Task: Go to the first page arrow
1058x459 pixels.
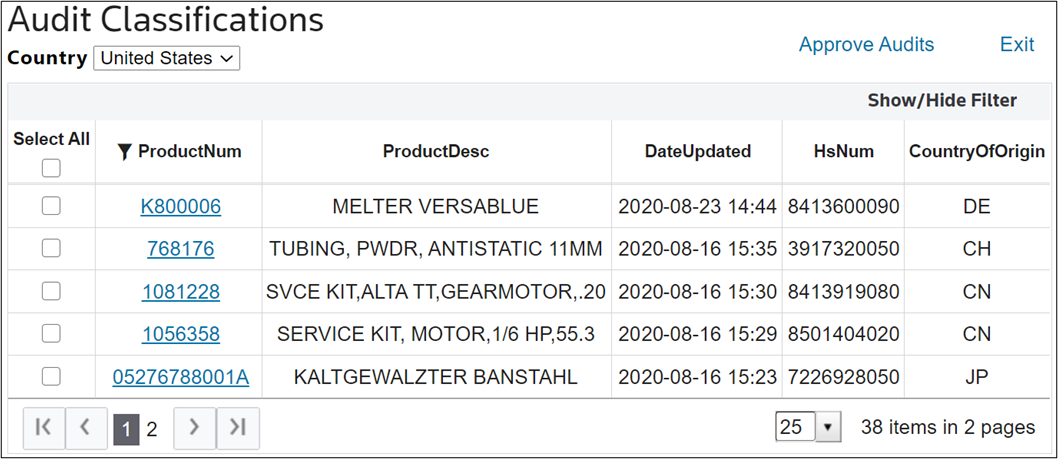Action: point(44,428)
